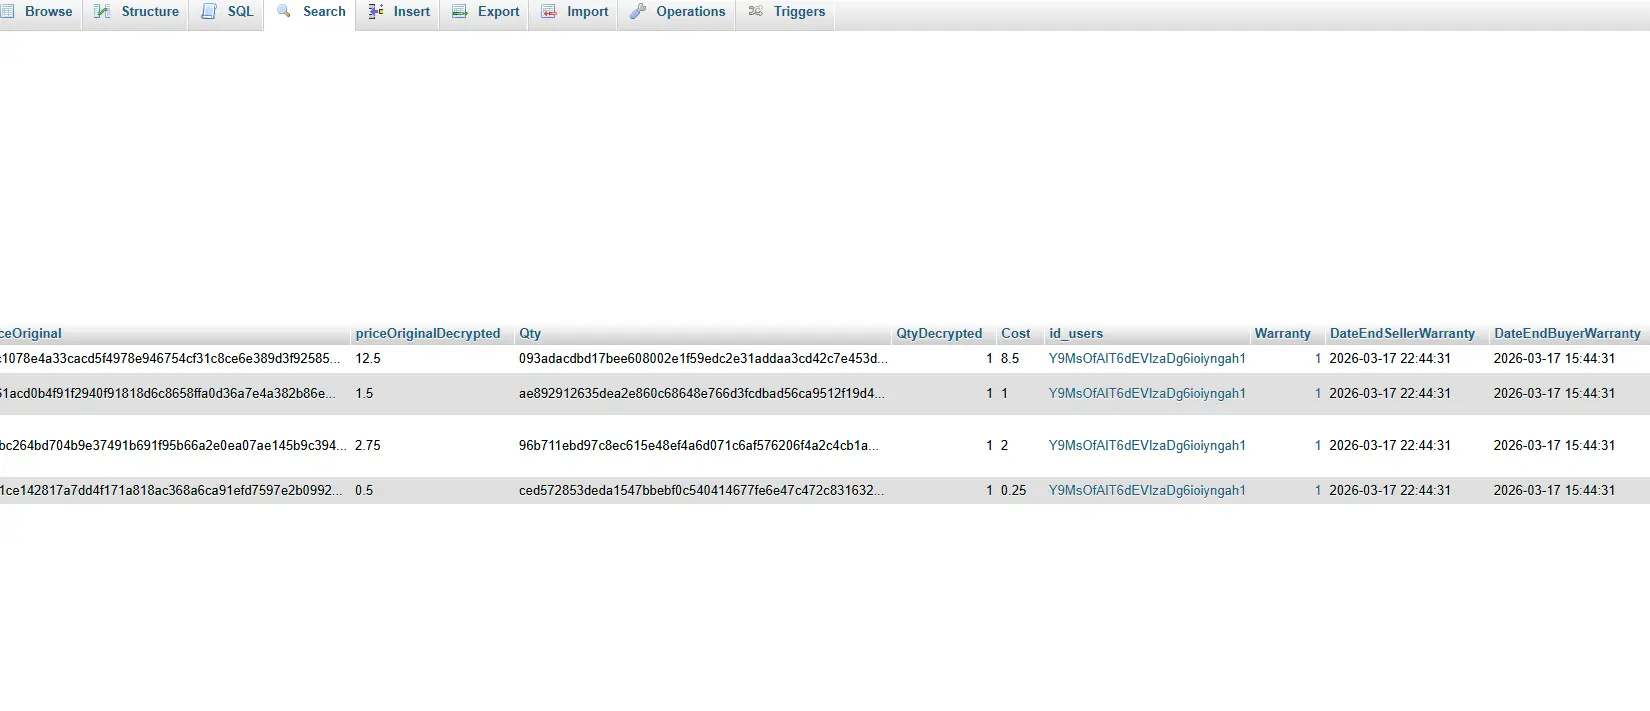
Task: Click the Operations wrench icon
Action: click(x=637, y=12)
